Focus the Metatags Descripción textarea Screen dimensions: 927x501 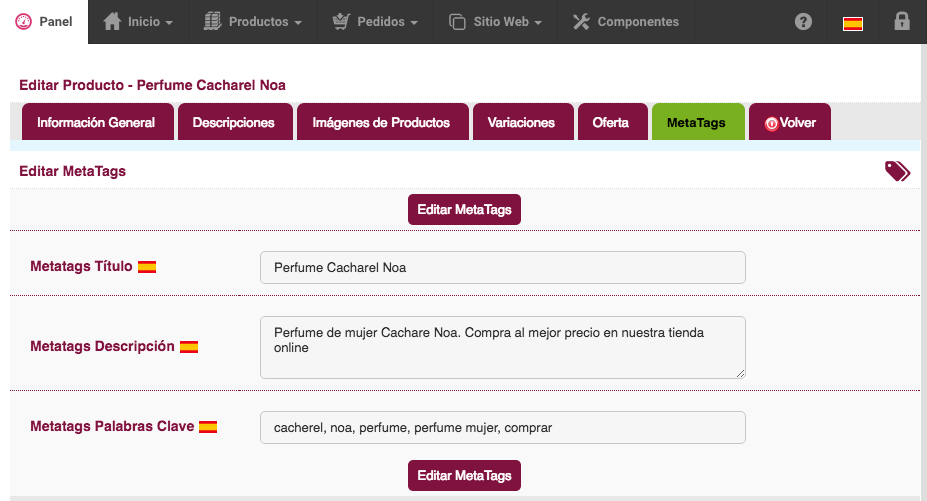(x=503, y=347)
